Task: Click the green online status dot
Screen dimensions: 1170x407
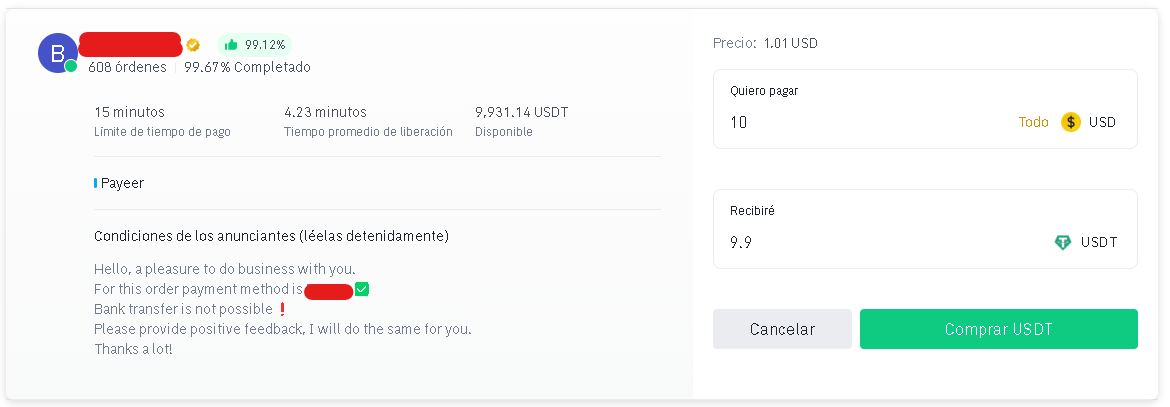Action: 72,66
